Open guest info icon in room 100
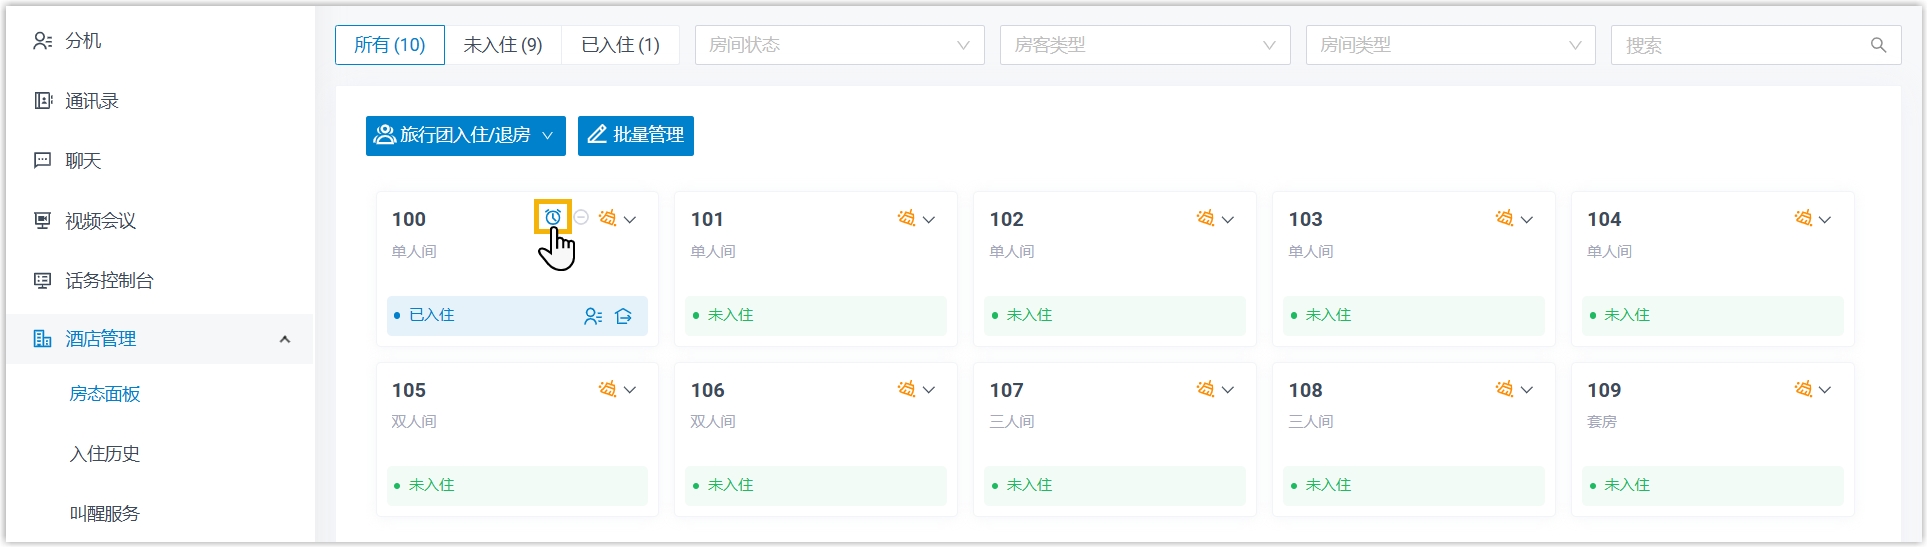 (x=593, y=316)
